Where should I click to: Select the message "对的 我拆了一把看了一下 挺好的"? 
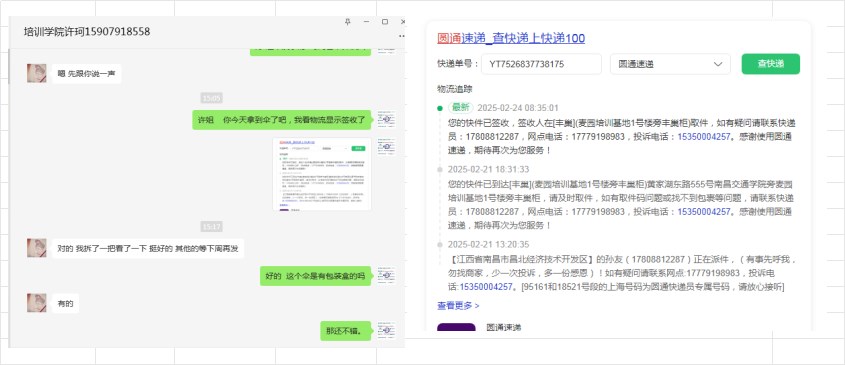pyautogui.click(x=148, y=249)
